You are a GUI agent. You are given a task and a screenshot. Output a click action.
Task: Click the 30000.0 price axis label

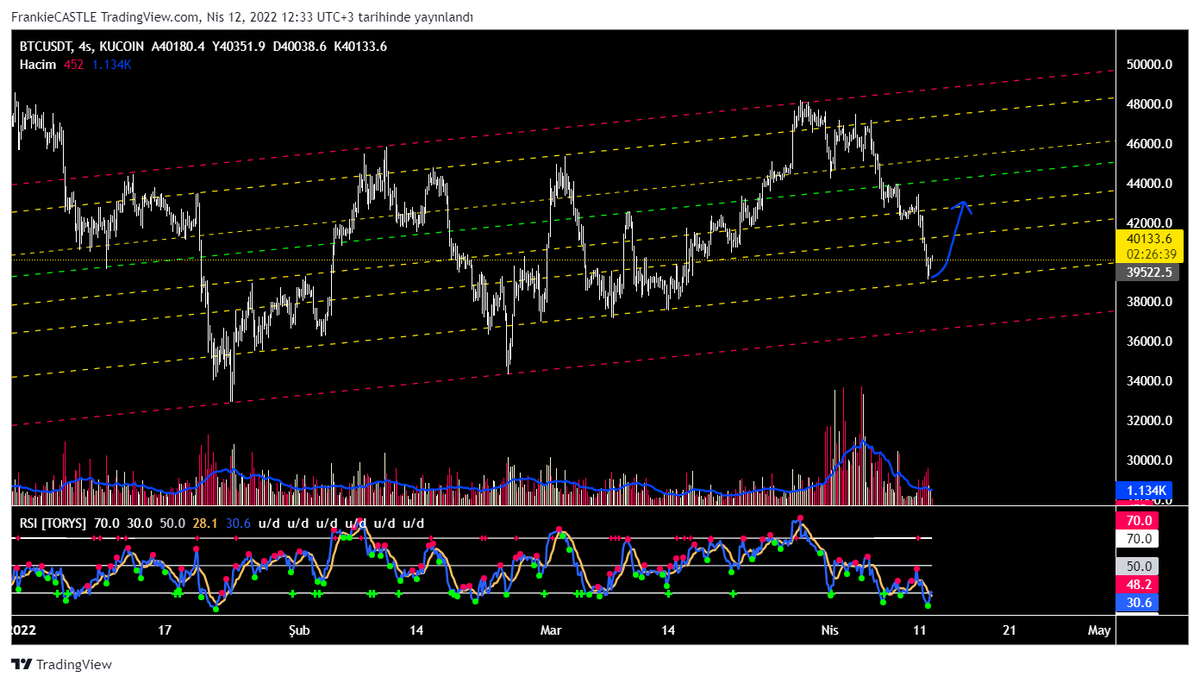coord(1148,460)
